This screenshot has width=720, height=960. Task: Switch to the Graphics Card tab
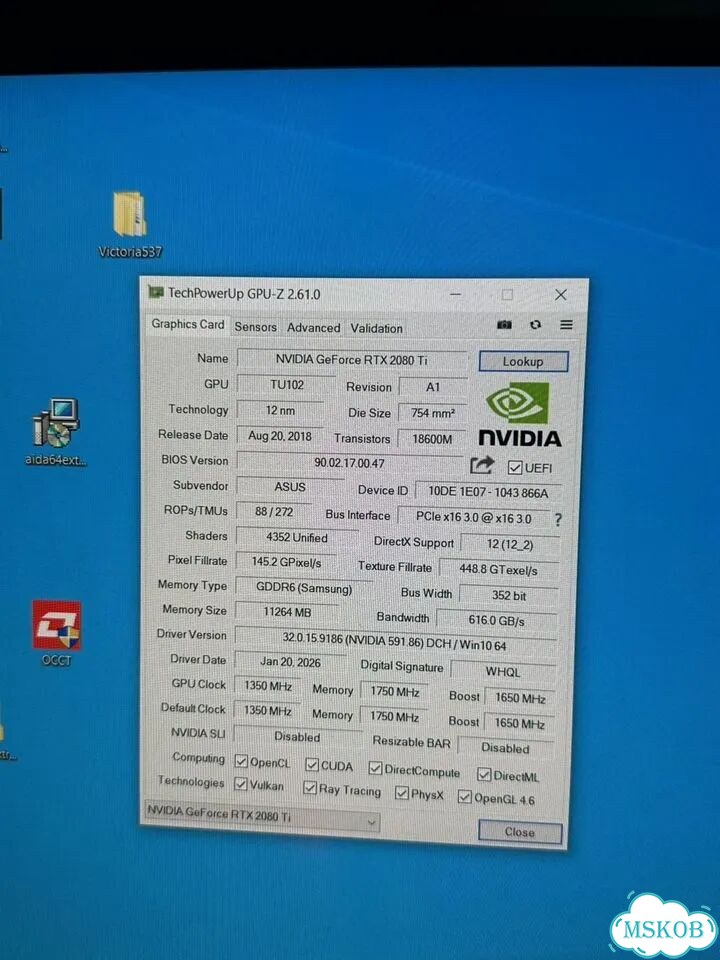tap(187, 324)
